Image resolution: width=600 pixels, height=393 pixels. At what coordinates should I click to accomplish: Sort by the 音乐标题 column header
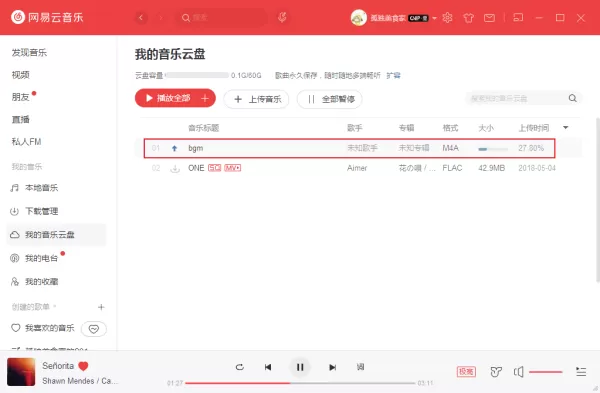pos(204,128)
